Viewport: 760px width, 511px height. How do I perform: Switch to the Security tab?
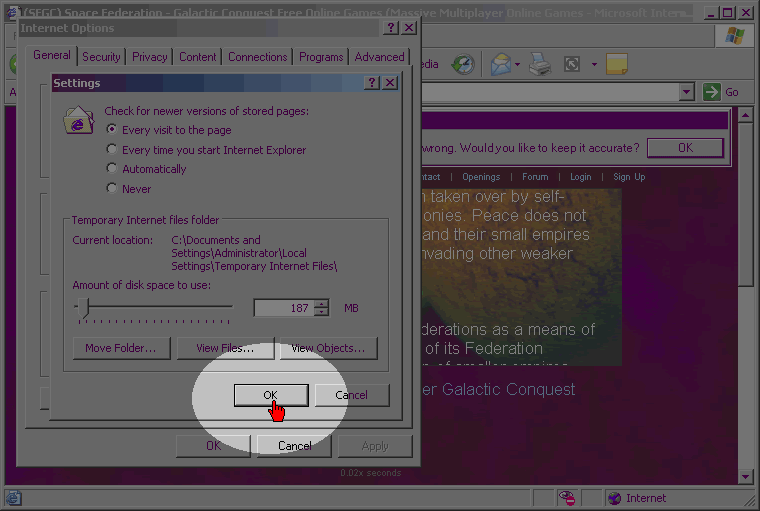click(101, 57)
